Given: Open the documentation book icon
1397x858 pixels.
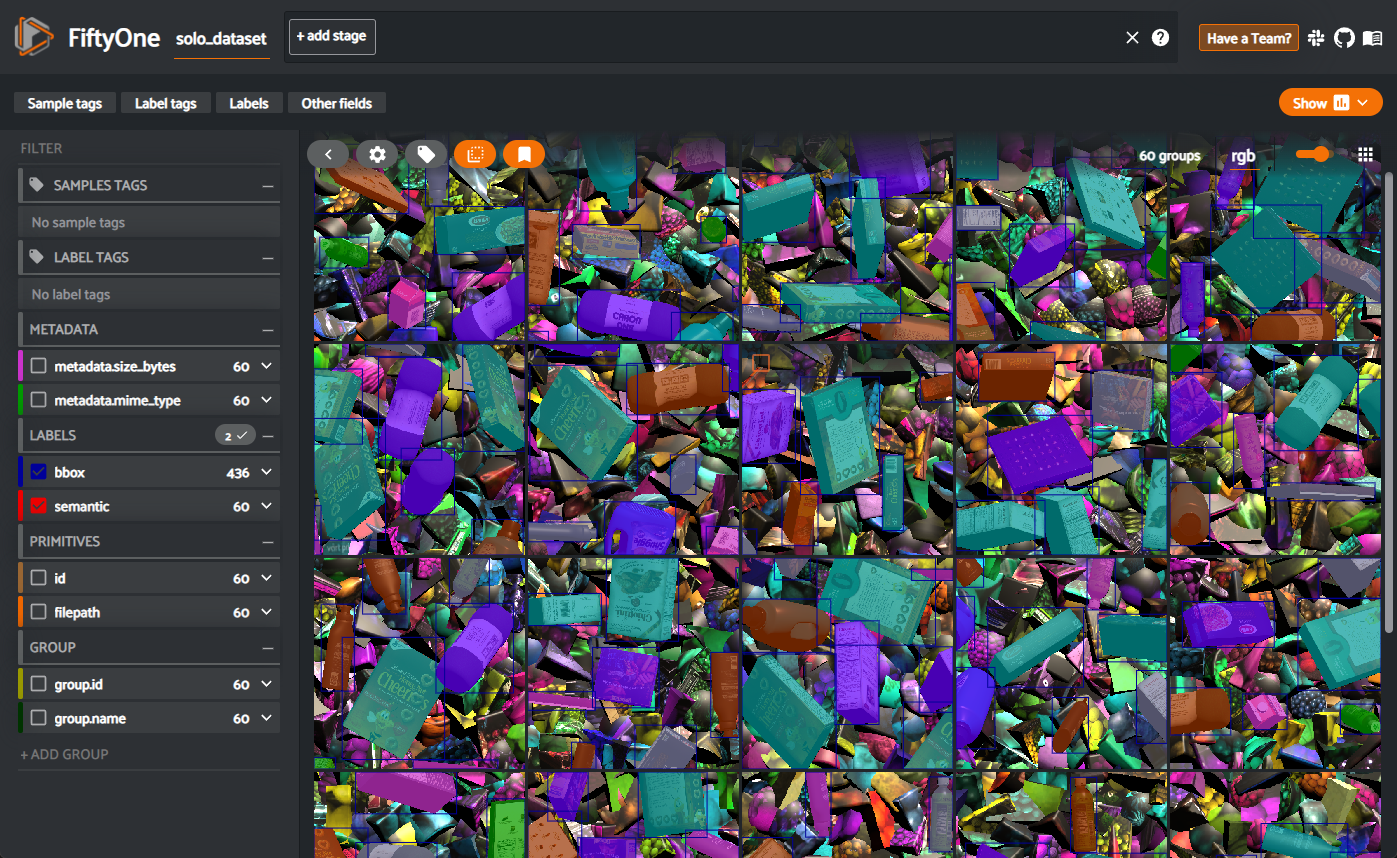Looking at the screenshot, I should coord(1372,38).
